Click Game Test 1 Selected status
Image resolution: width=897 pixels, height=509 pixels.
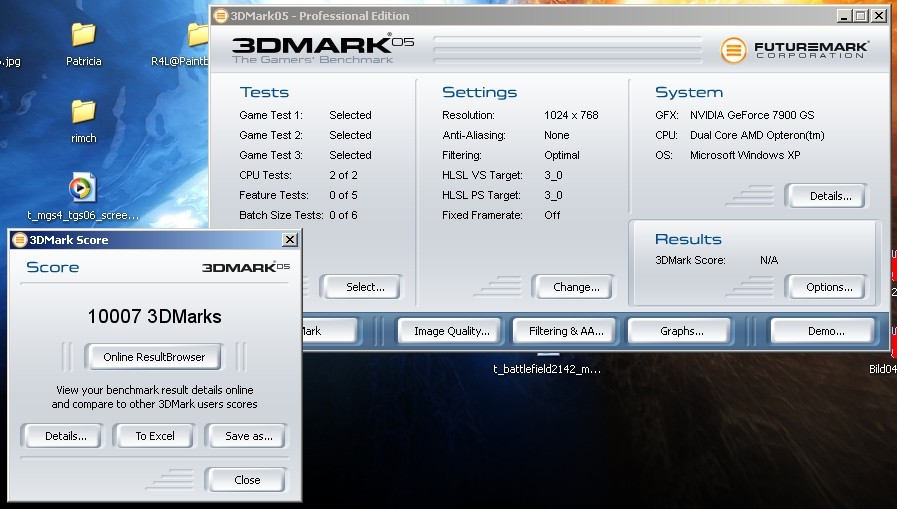pyautogui.click(x=350, y=115)
